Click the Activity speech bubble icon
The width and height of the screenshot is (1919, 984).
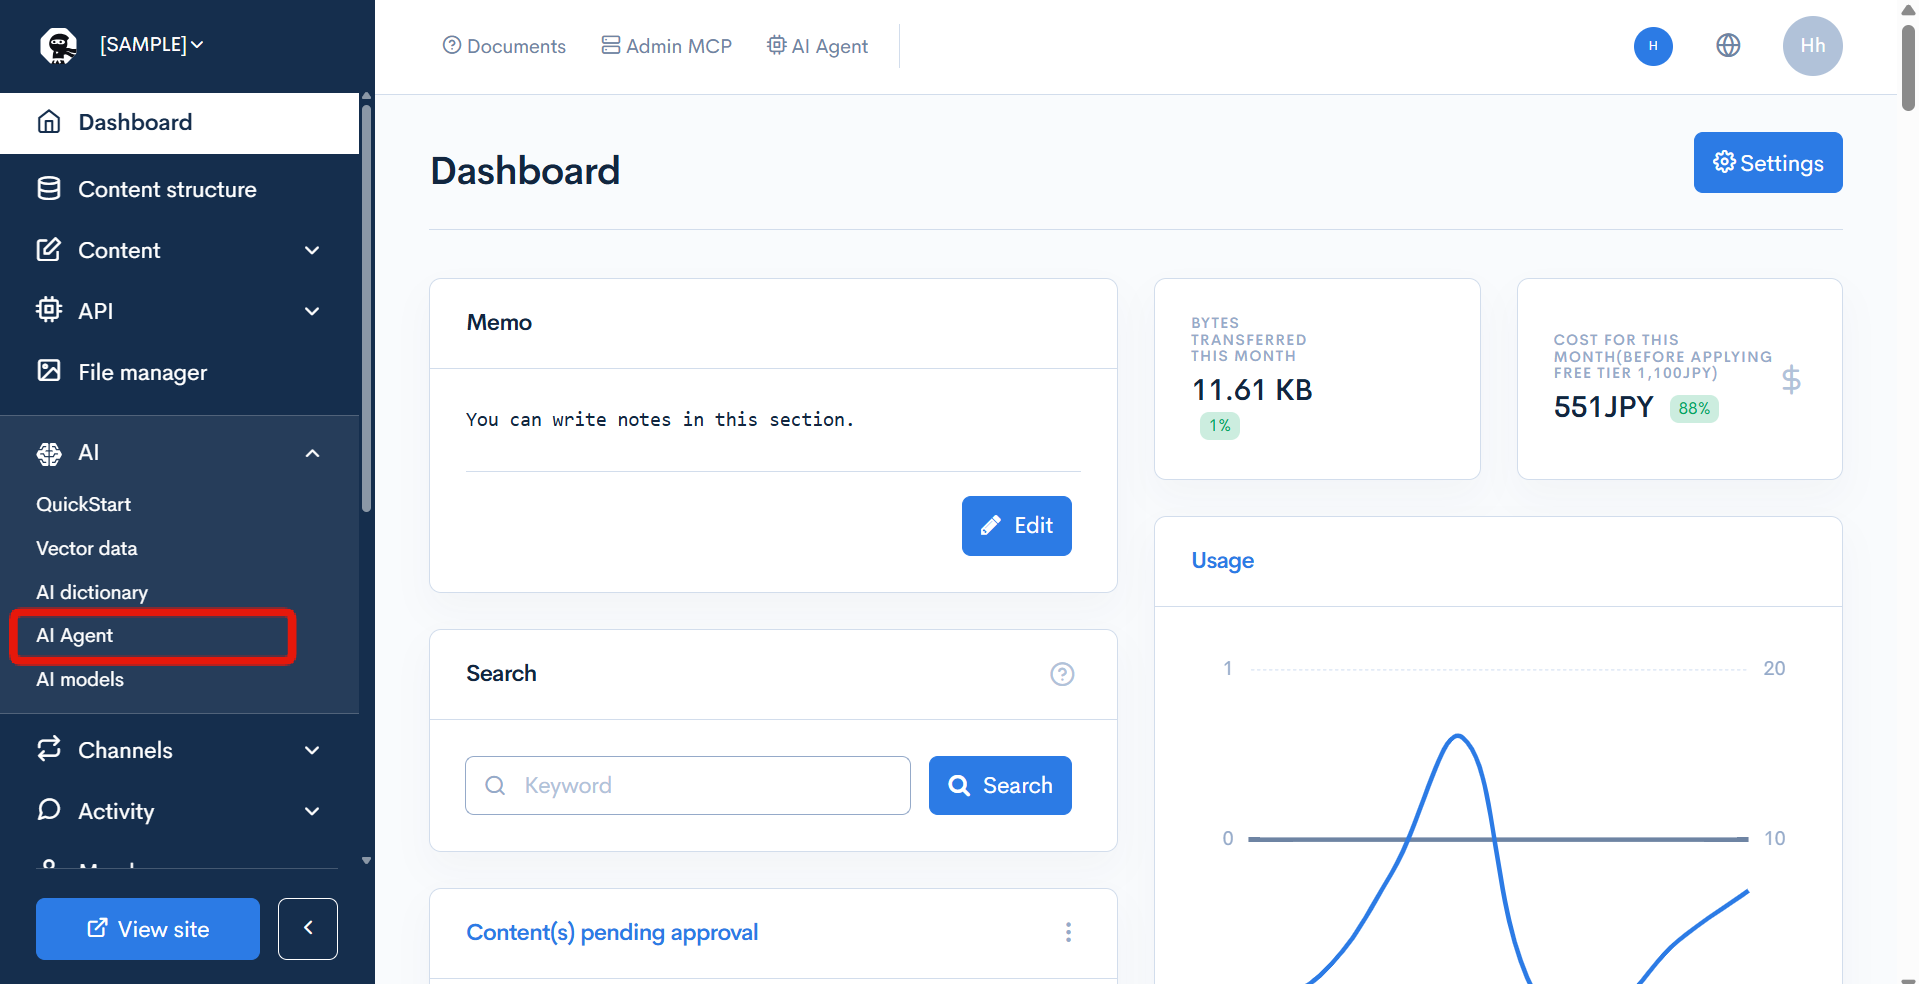point(49,810)
